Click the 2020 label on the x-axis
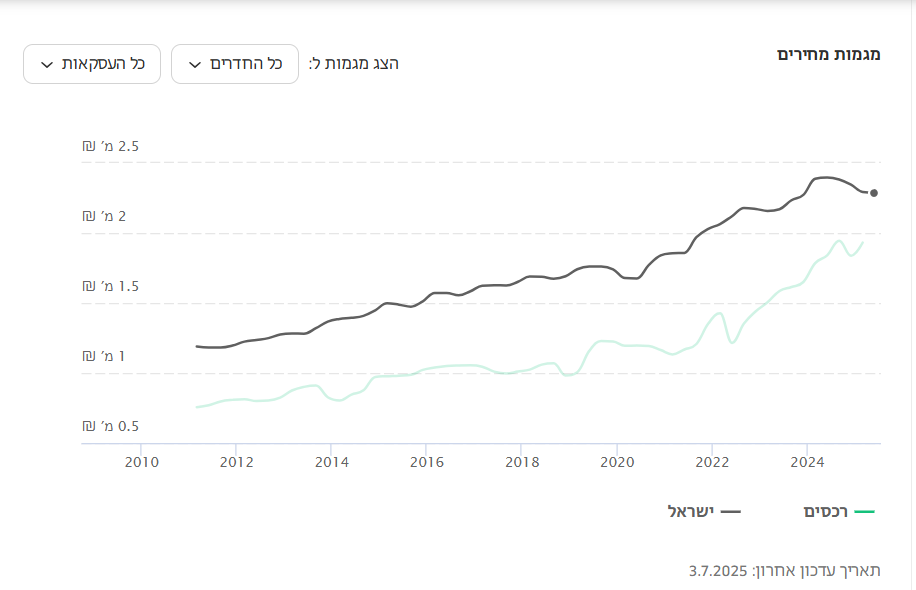The width and height of the screenshot is (916, 590). 617,462
